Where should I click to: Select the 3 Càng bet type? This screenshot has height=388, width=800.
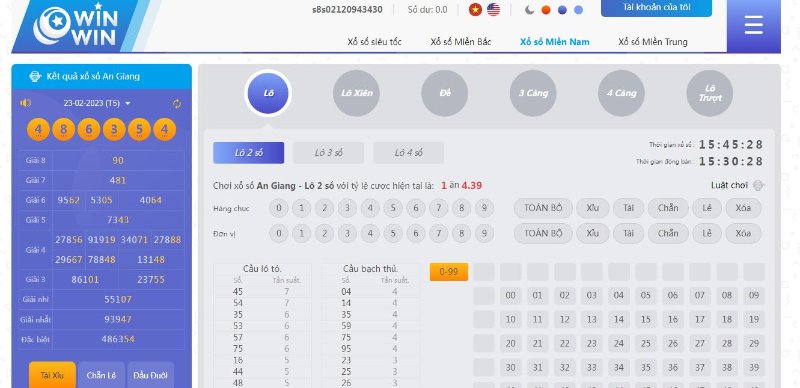[x=533, y=93]
